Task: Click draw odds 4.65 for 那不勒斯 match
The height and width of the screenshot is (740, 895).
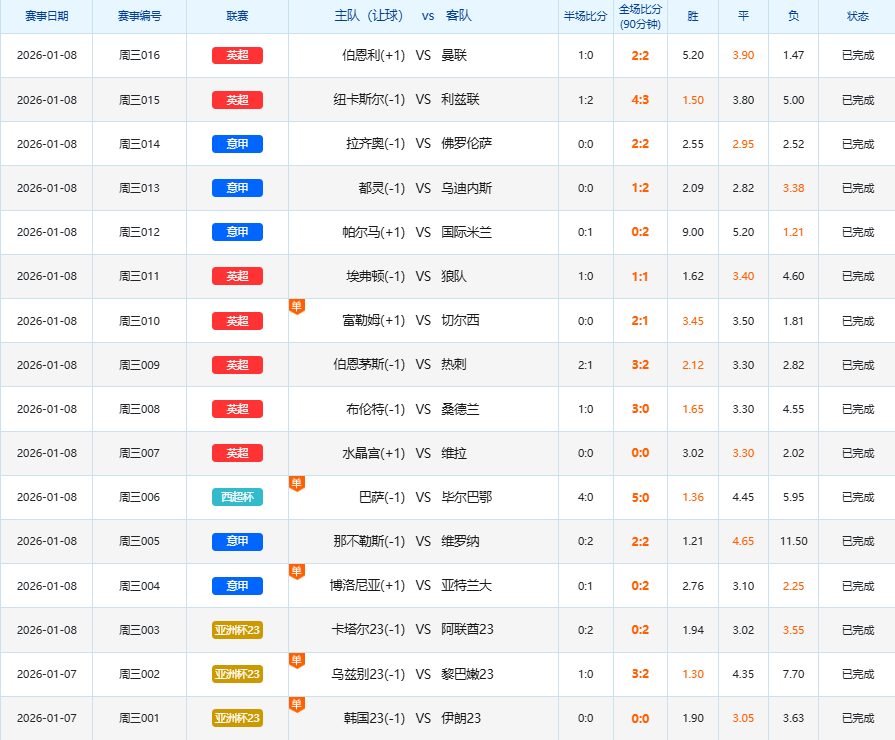Action: click(743, 541)
